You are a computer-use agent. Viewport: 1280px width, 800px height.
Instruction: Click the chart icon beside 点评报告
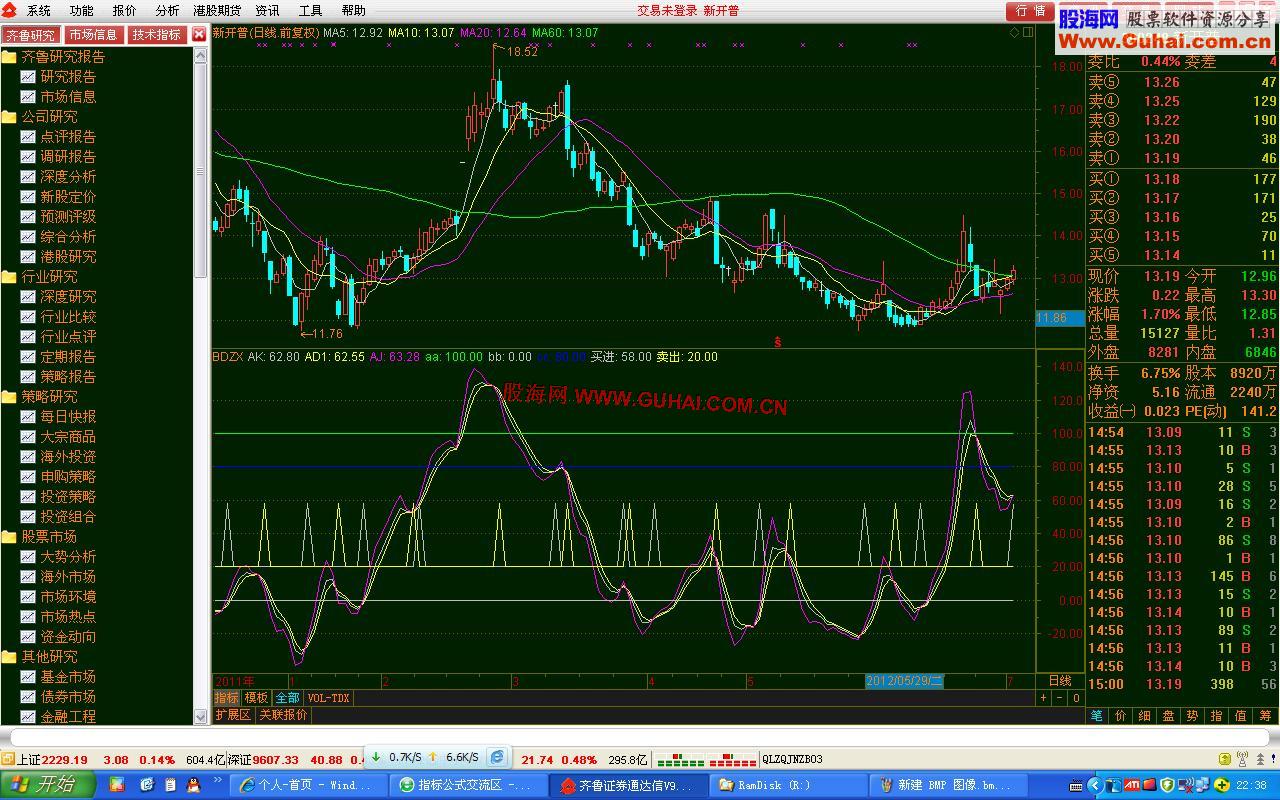(x=28, y=137)
